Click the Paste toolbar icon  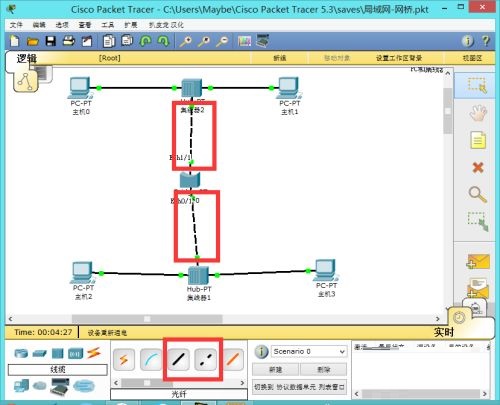tap(127, 41)
